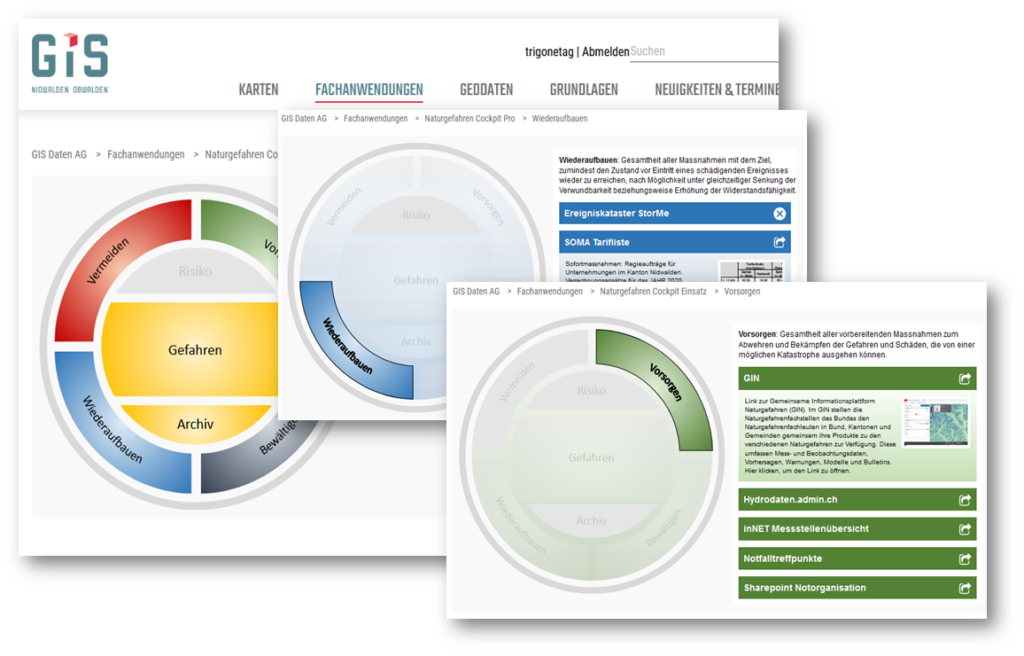1024x656 pixels.
Task: Open inNET Messstellenübersicht via its link icon
Action: pyautogui.click(x=964, y=529)
